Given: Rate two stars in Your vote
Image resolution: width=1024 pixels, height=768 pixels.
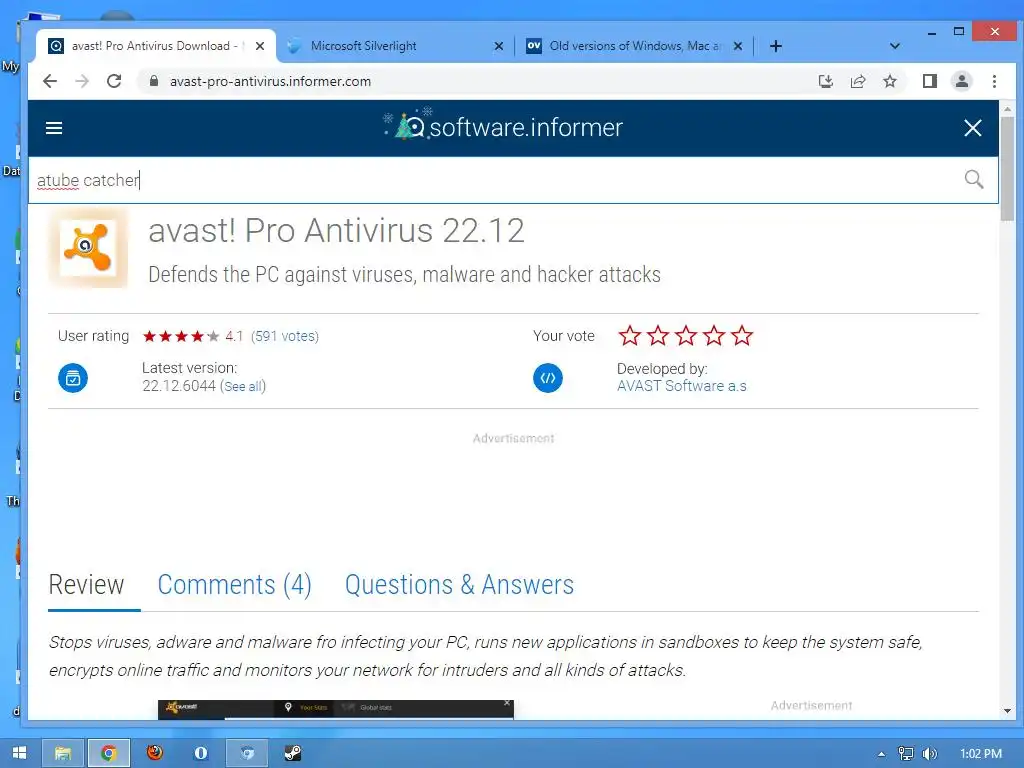Looking at the screenshot, I should pyautogui.click(x=658, y=336).
